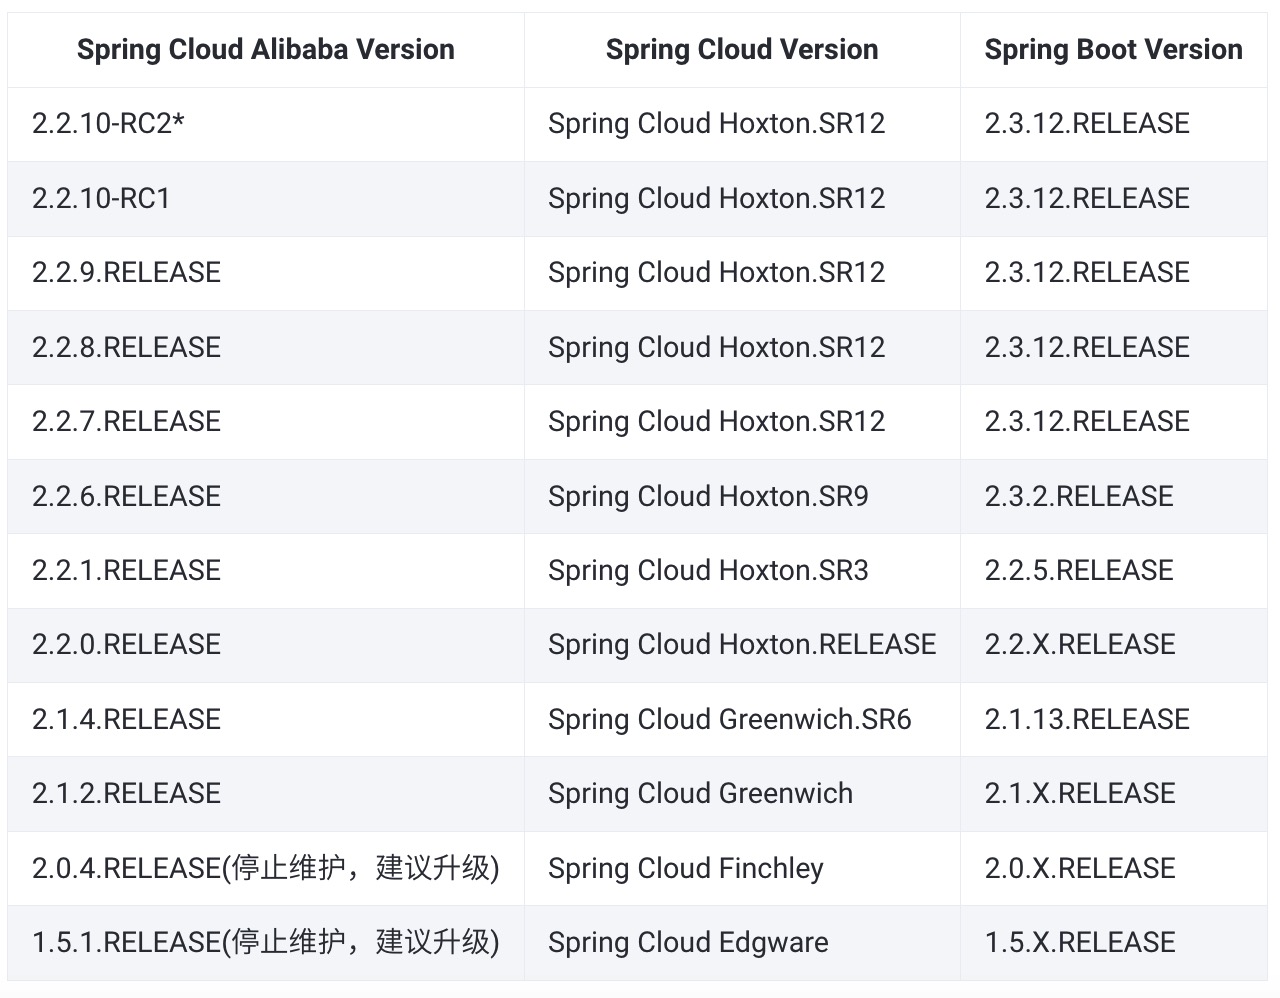Select the 1.5.1.RELEASE(停止维护，建议升级) cell
The height and width of the screenshot is (998, 1280).
pos(266,942)
